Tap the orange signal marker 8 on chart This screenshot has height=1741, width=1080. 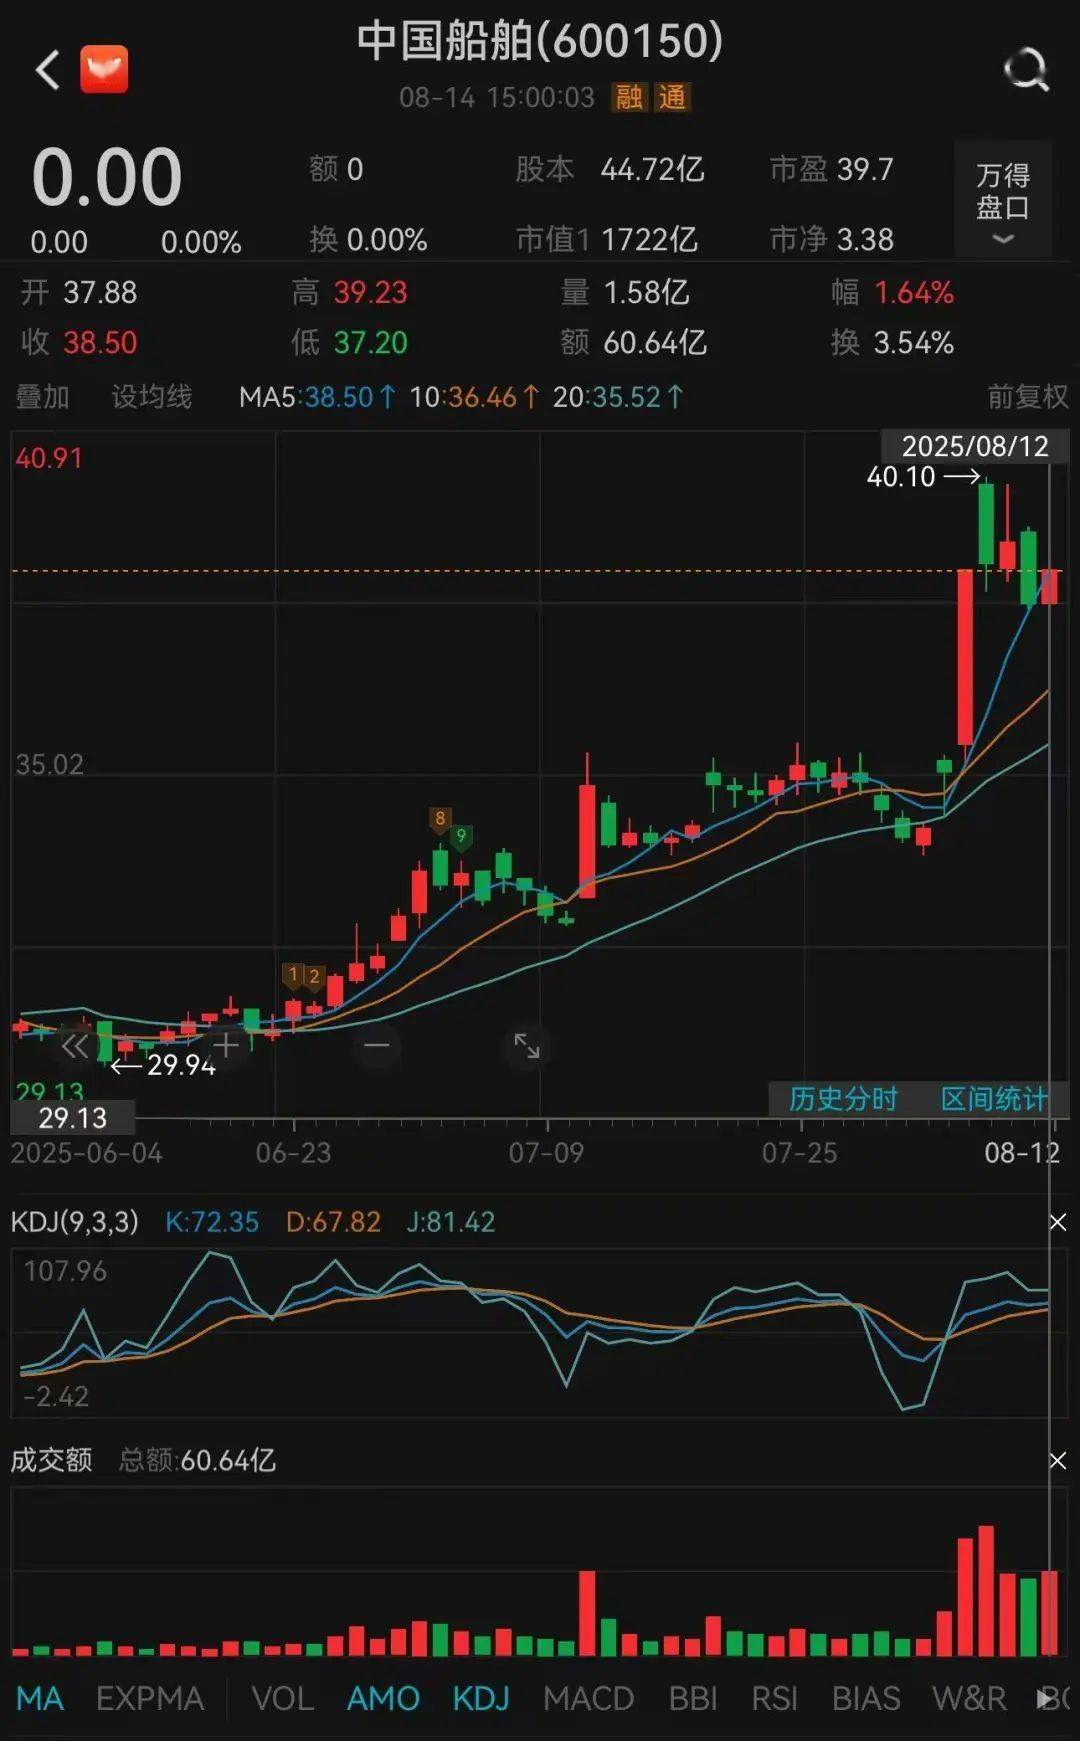[x=439, y=819]
